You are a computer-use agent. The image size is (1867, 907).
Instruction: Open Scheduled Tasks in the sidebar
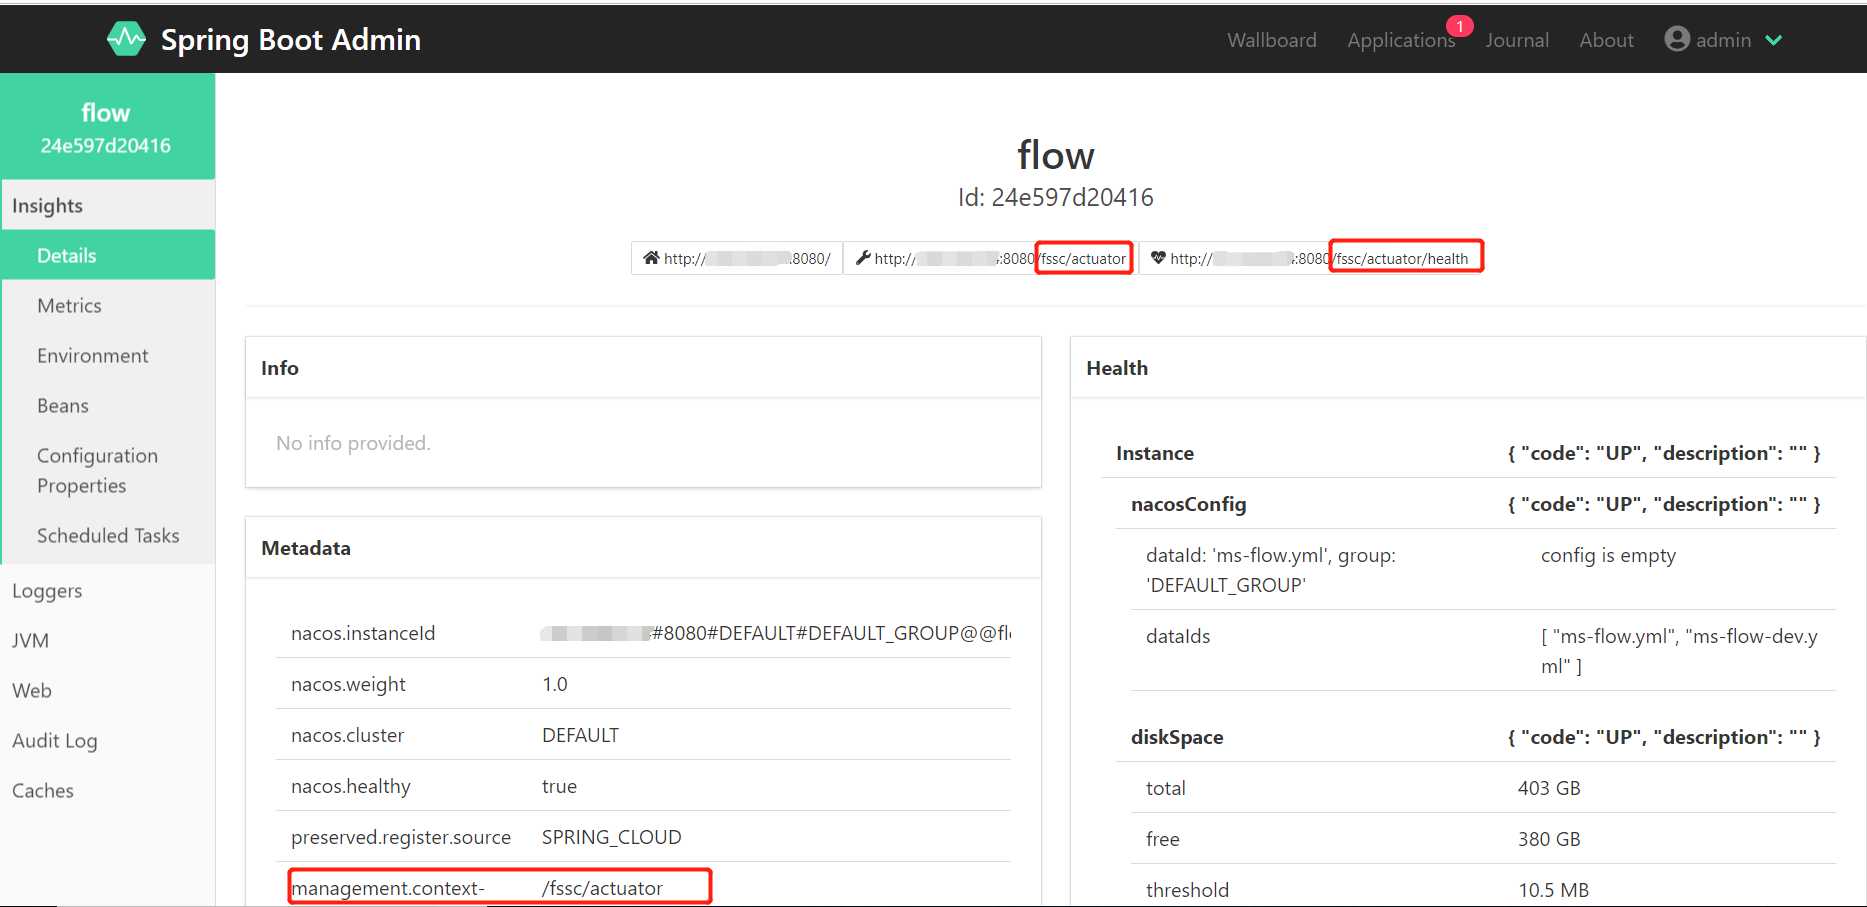(x=107, y=535)
